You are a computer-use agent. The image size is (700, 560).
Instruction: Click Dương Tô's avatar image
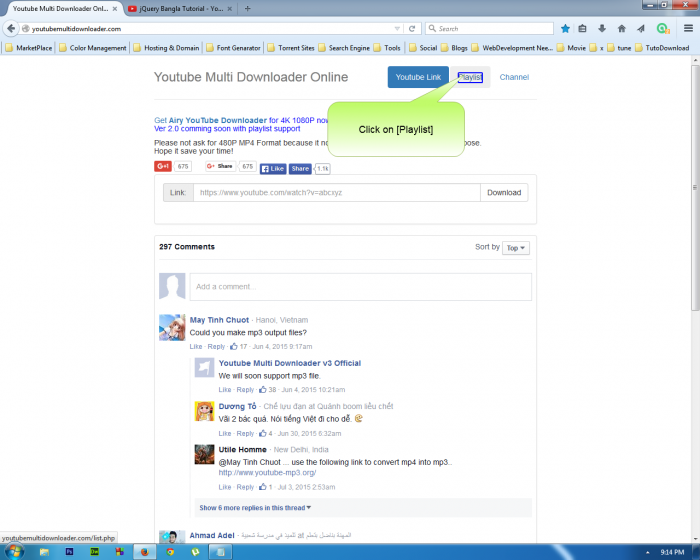(x=204, y=411)
